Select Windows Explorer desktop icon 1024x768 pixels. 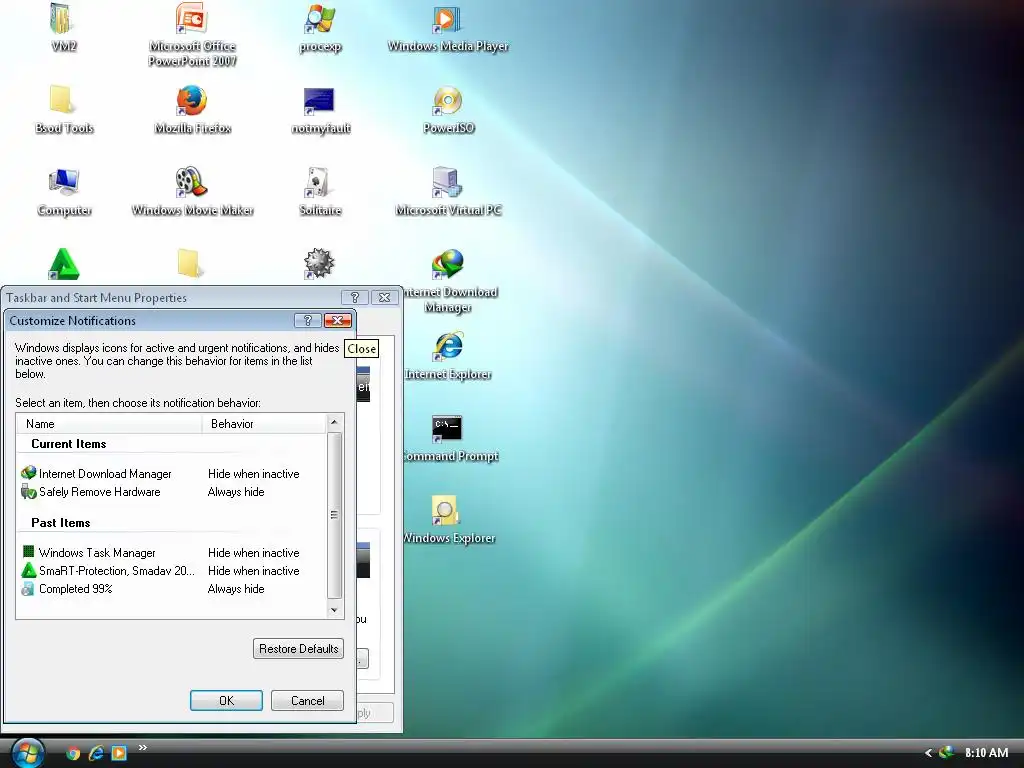click(x=448, y=520)
